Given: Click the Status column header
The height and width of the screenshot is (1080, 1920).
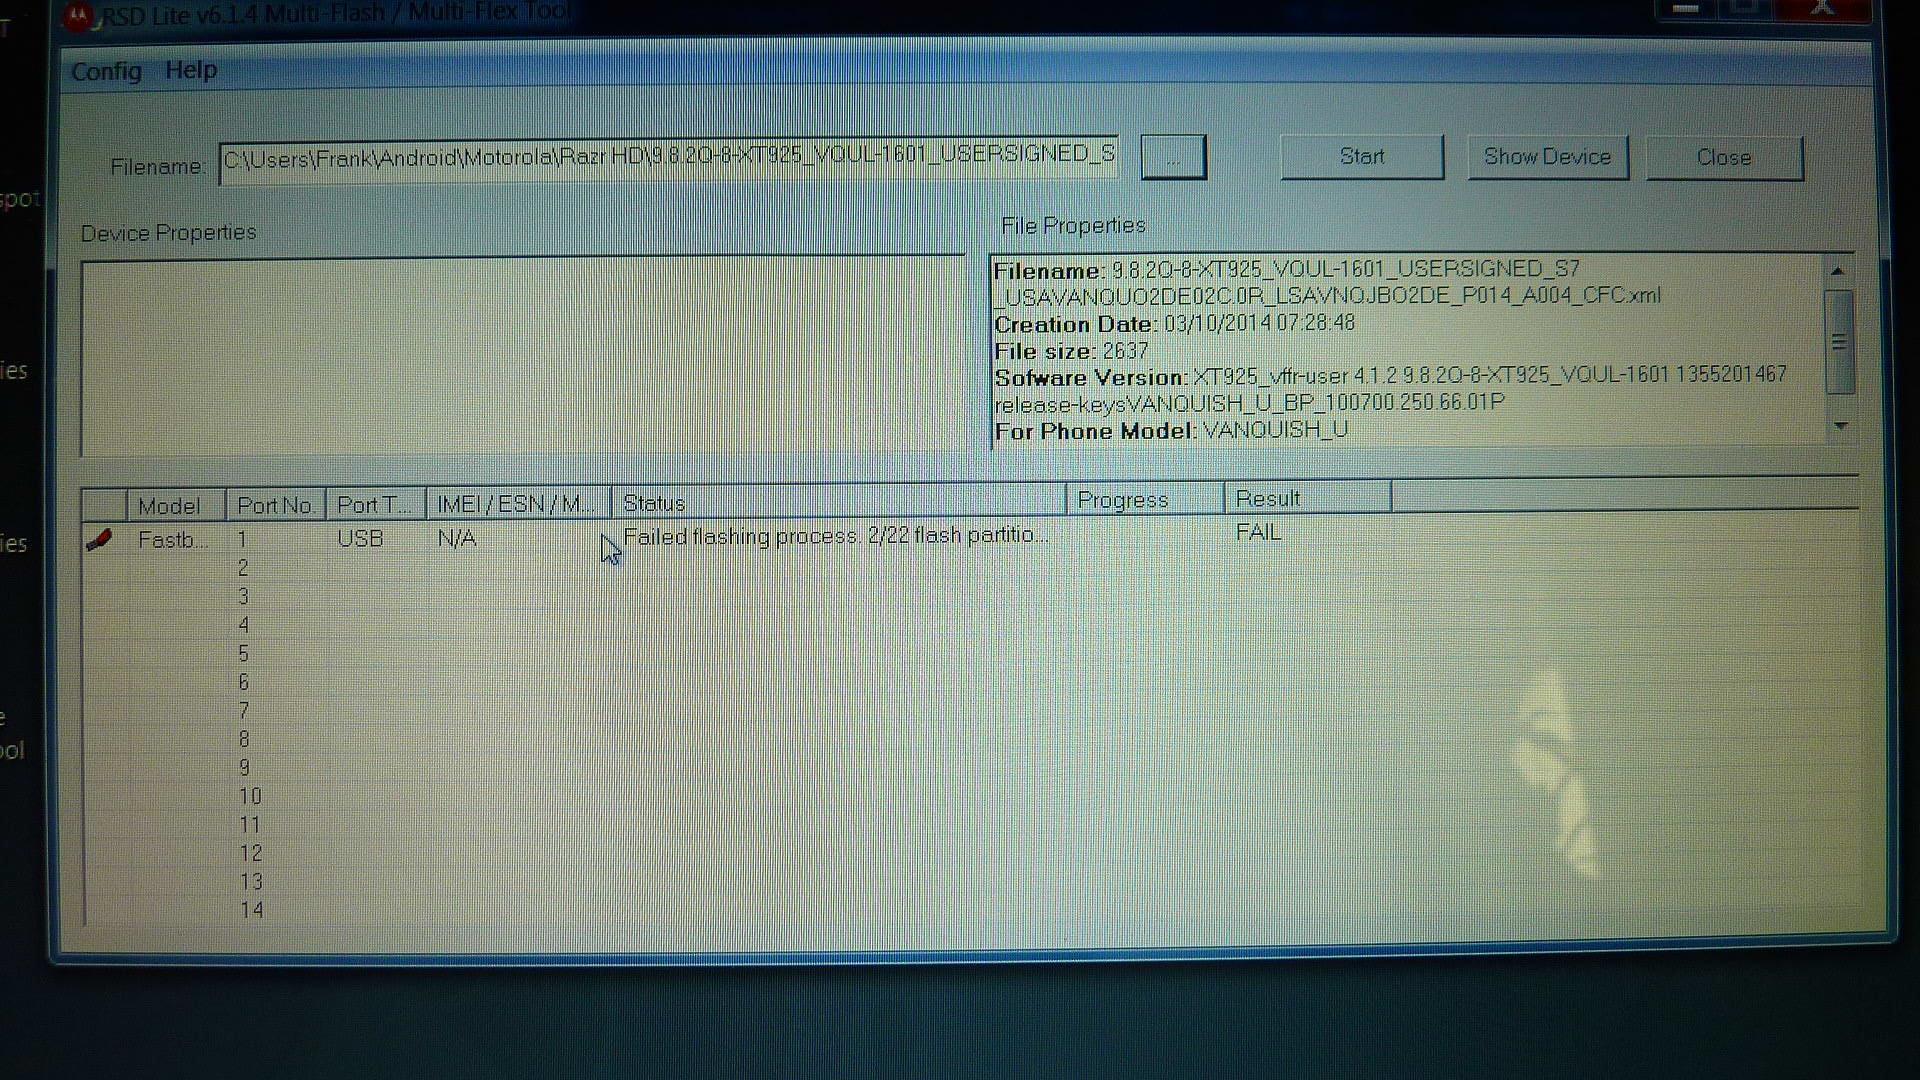Looking at the screenshot, I should pos(838,501).
